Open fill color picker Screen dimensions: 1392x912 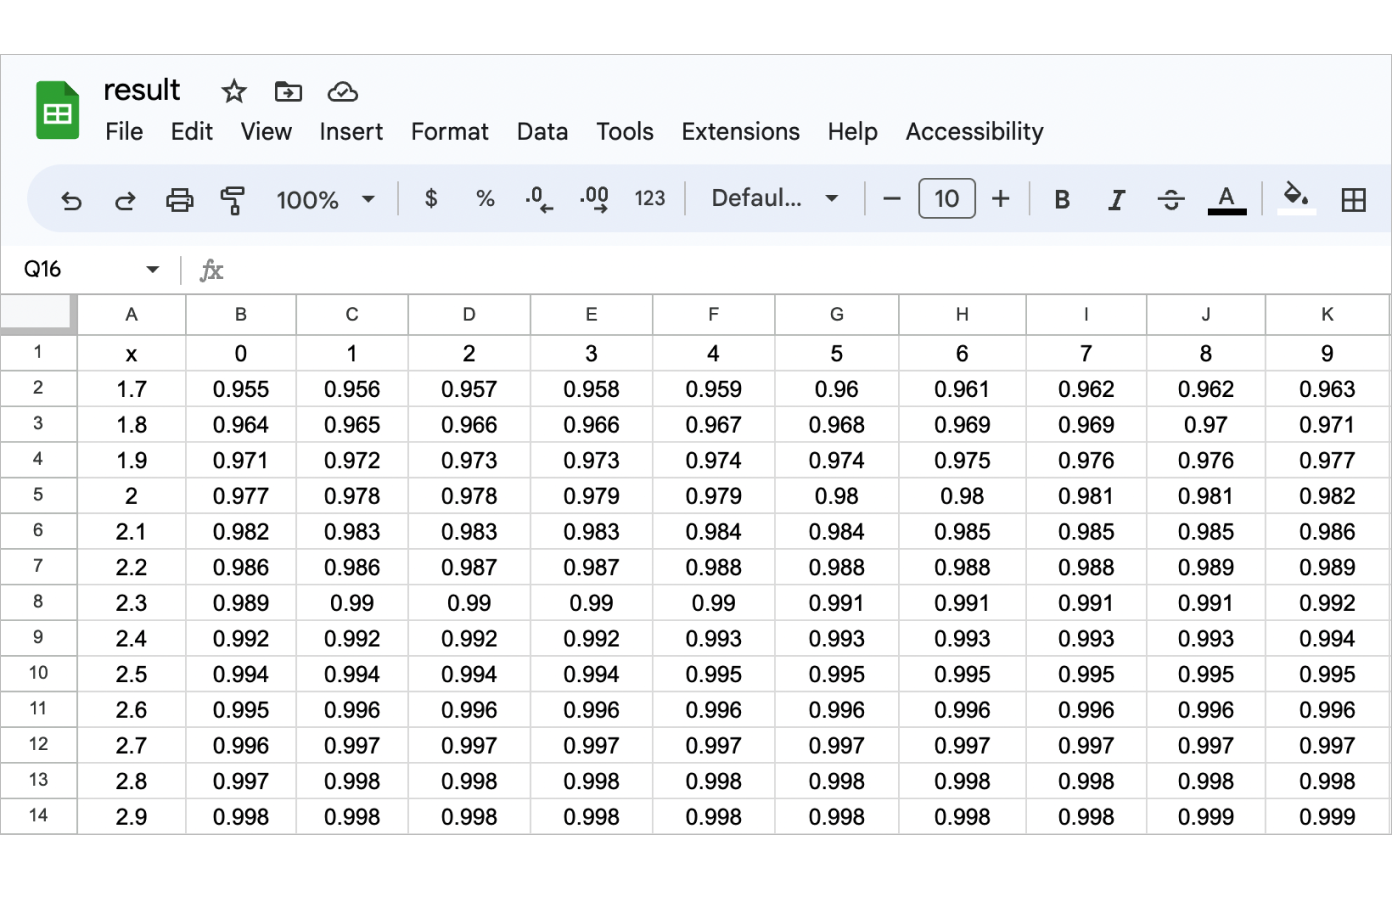(x=1296, y=198)
